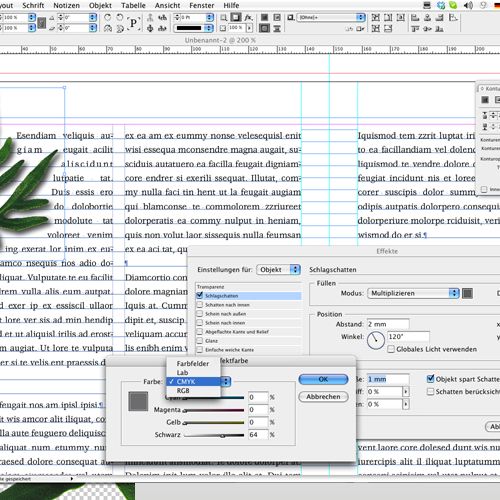Open the Modus Multiplizieren dropdown
Screen dimensions: 500x500
pyautogui.click(x=413, y=293)
